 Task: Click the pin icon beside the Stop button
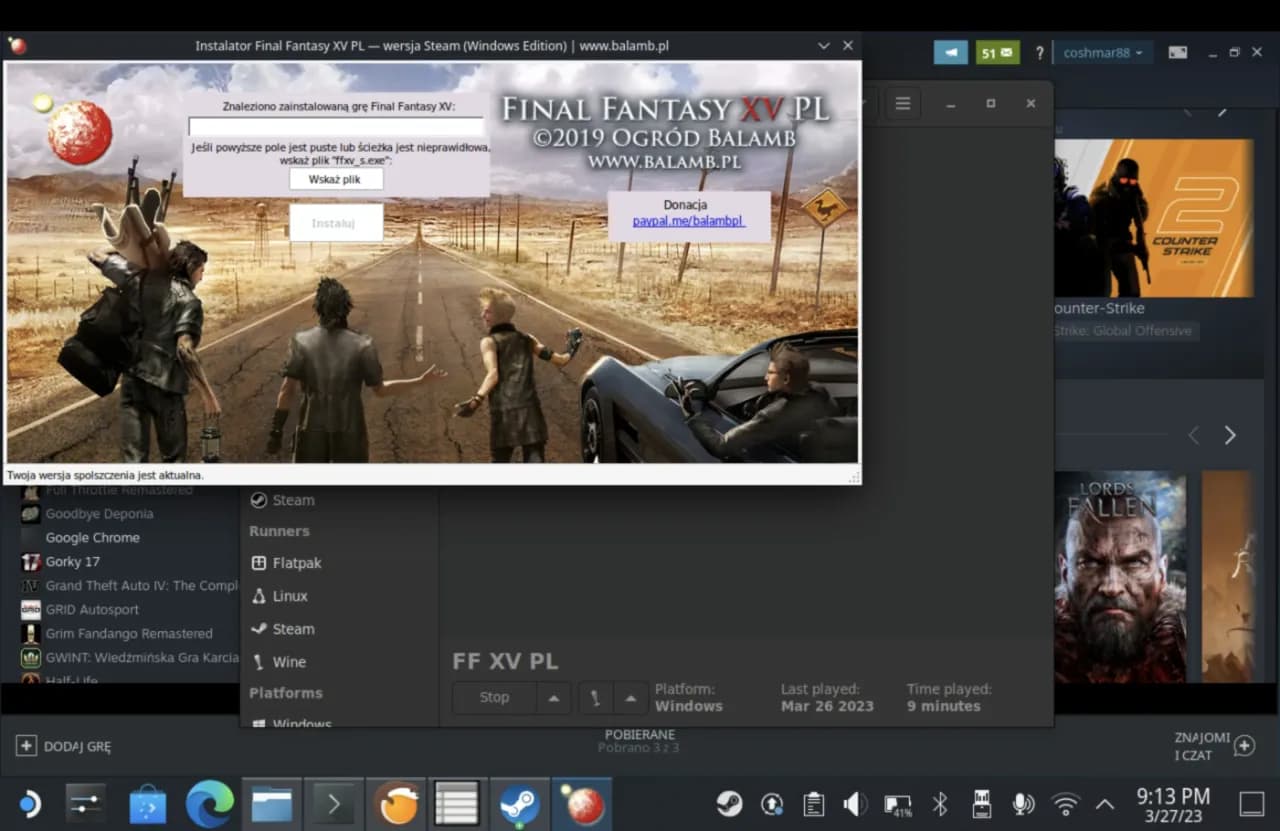(x=593, y=697)
